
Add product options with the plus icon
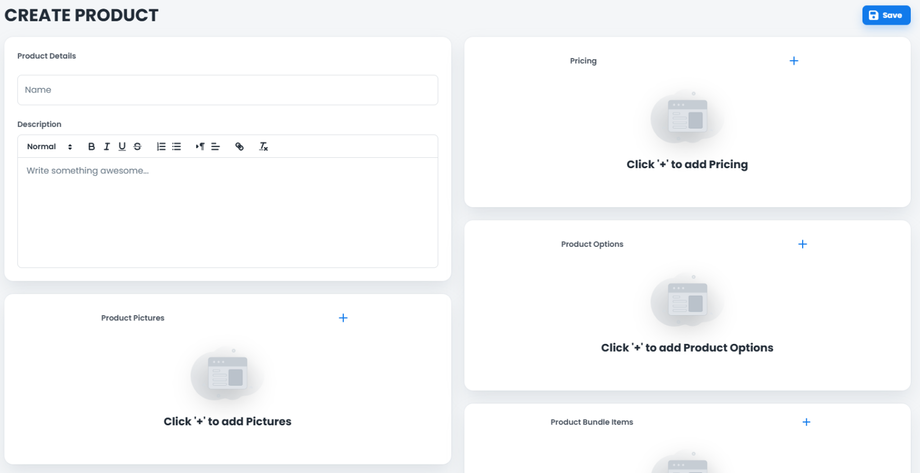click(x=803, y=244)
